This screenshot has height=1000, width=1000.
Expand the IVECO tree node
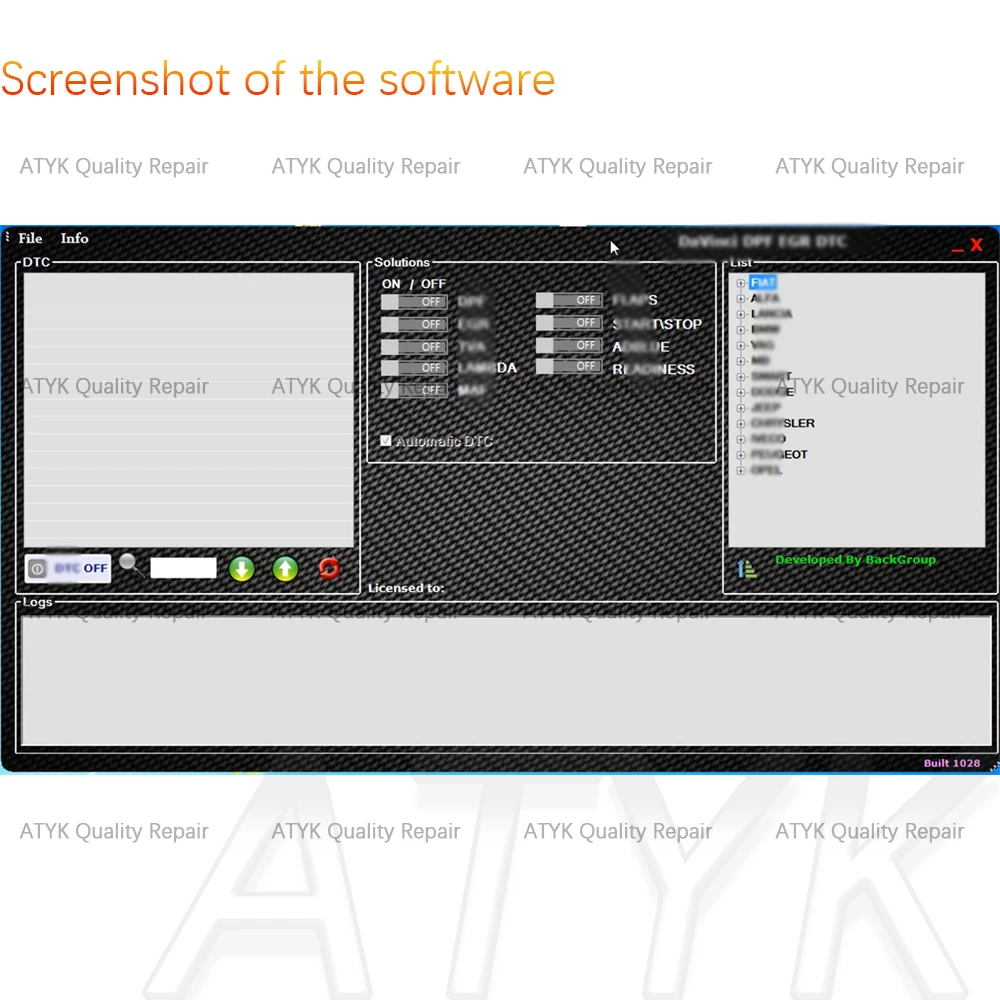[740, 439]
